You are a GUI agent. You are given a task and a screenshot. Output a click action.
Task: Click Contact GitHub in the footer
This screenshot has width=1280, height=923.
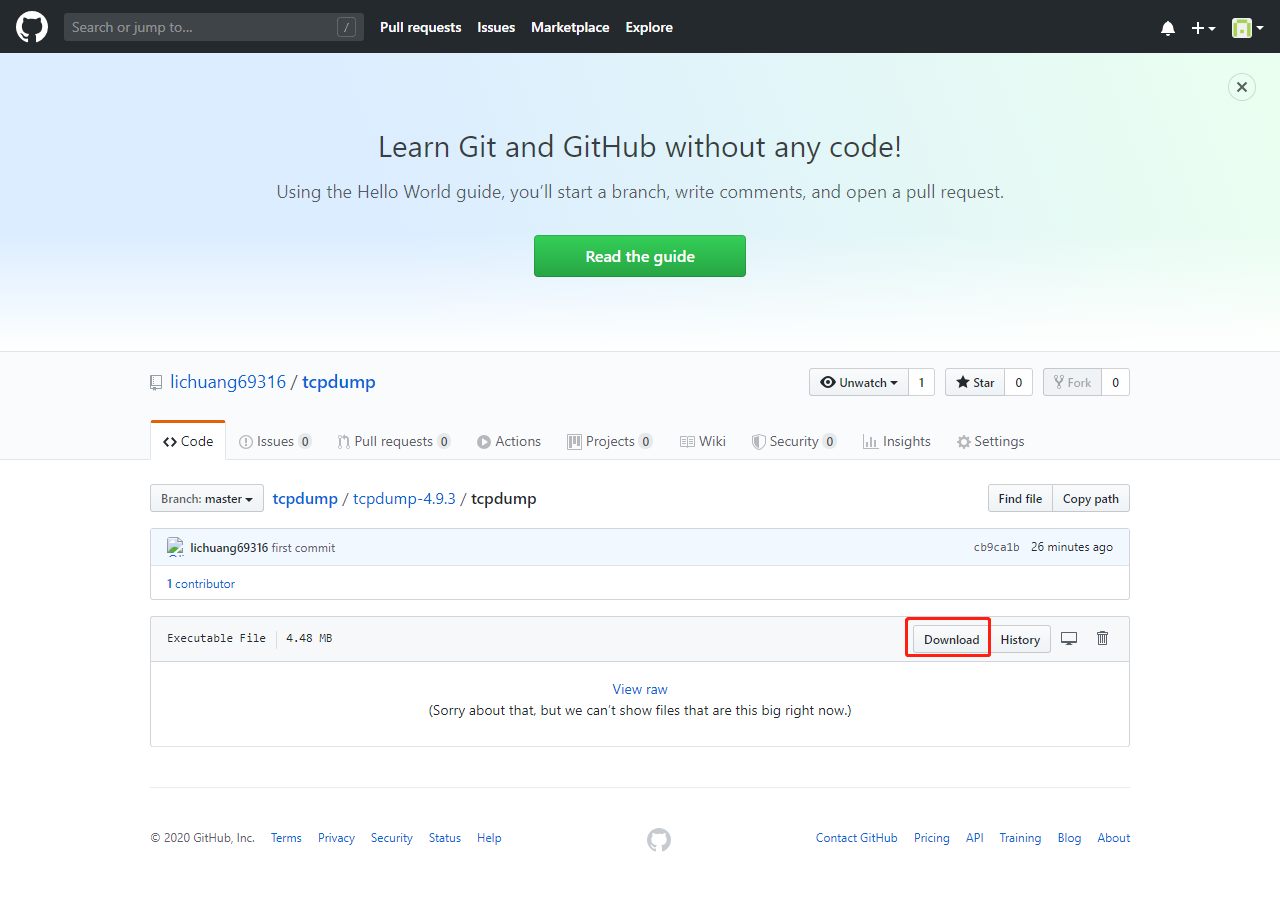point(857,838)
